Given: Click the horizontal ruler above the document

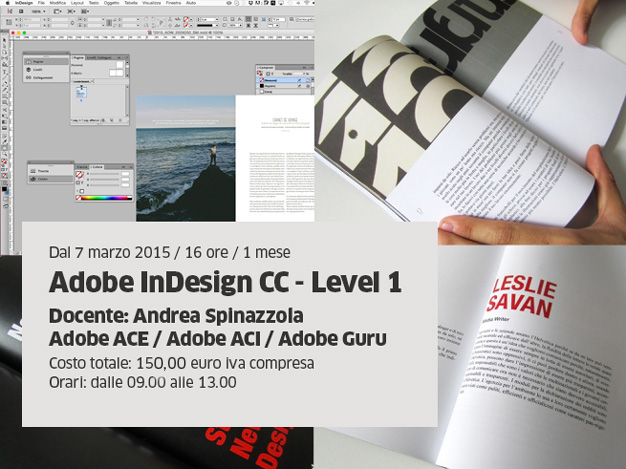Looking at the screenshot, I should (x=164, y=38).
